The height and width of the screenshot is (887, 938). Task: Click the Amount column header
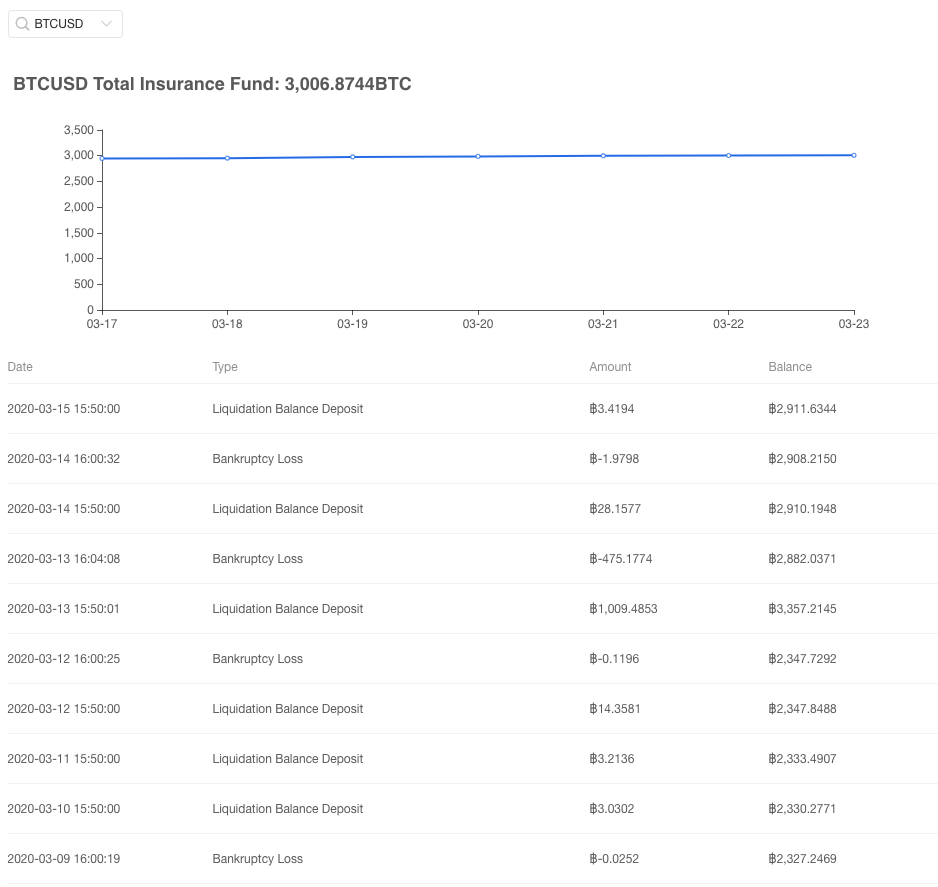coord(610,367)
